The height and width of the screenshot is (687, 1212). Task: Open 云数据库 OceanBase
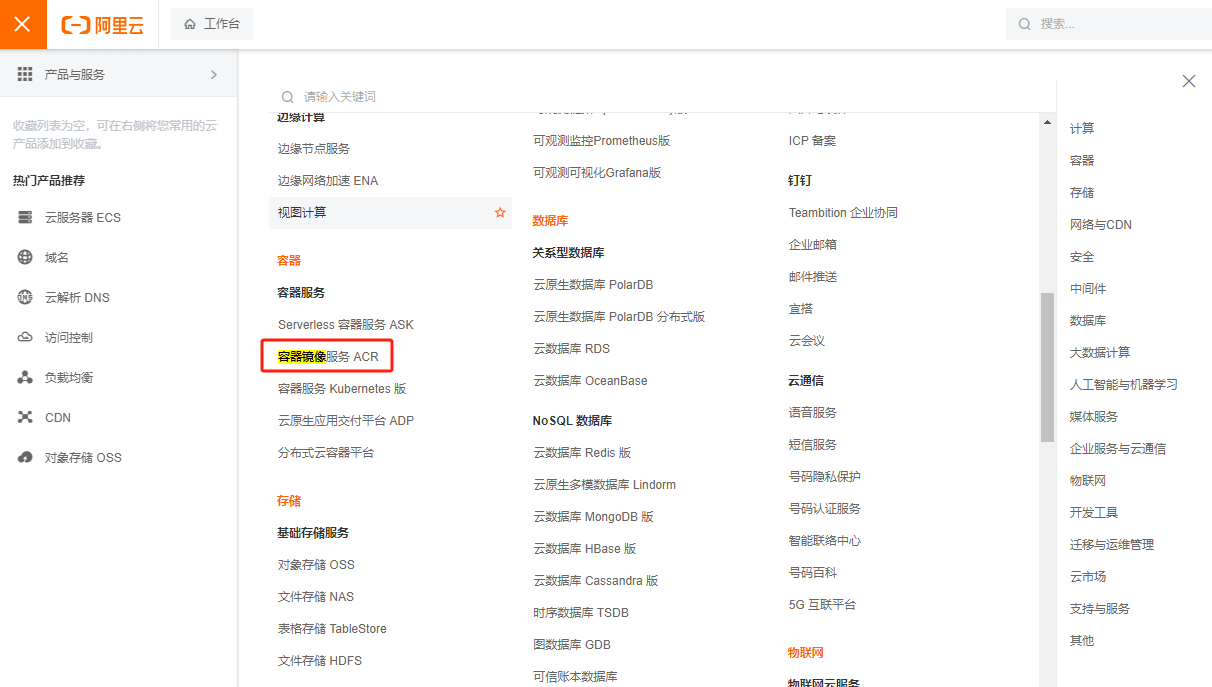590,380
